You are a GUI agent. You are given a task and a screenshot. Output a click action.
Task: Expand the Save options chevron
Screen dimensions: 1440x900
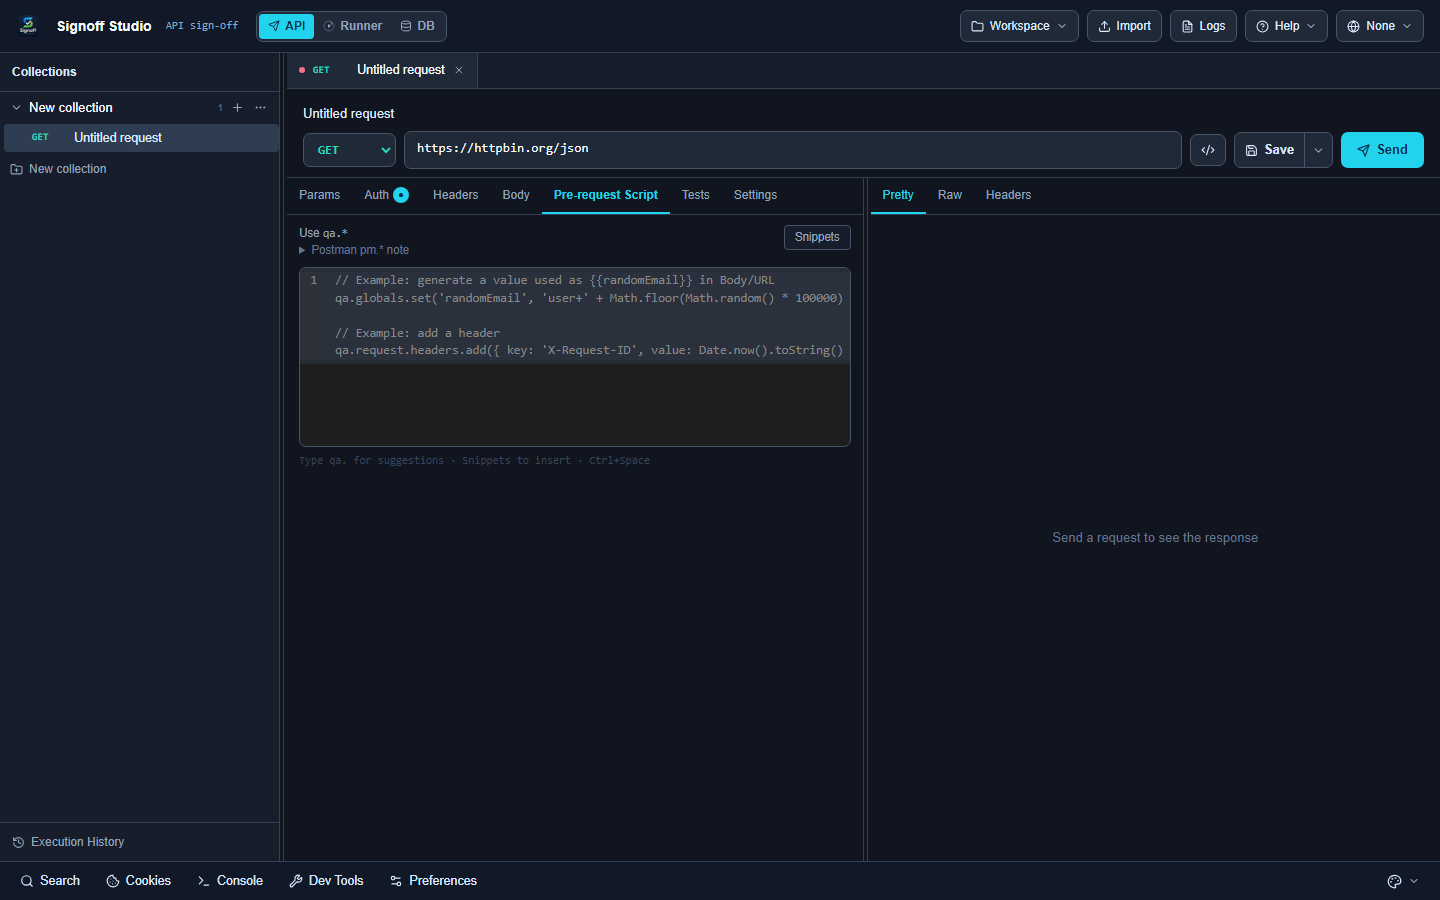(1319, 150)
